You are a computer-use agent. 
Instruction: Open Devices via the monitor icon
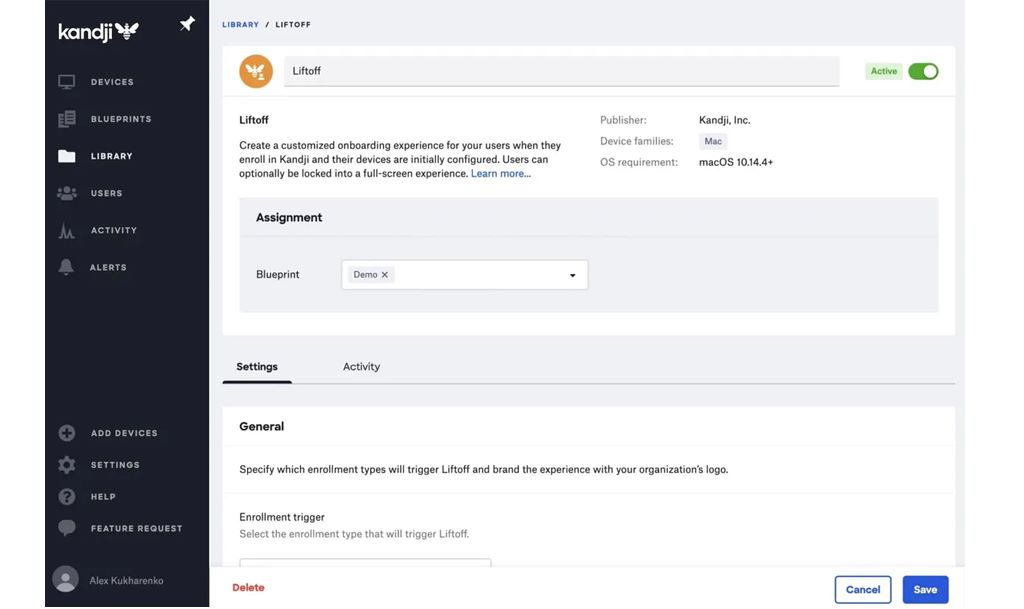point(67,82)
